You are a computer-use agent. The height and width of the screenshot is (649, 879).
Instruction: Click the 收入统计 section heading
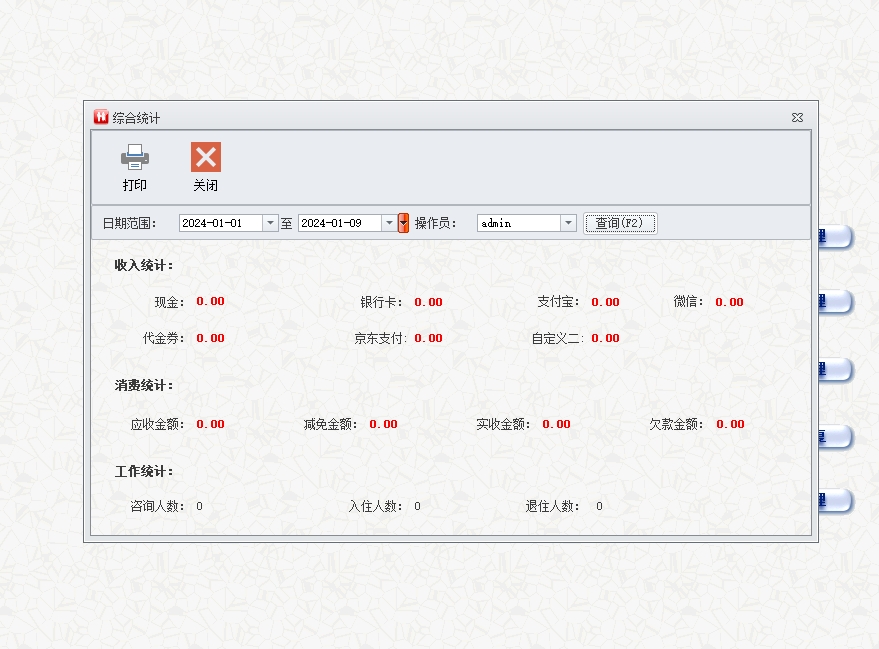click(x=144, y=265)
